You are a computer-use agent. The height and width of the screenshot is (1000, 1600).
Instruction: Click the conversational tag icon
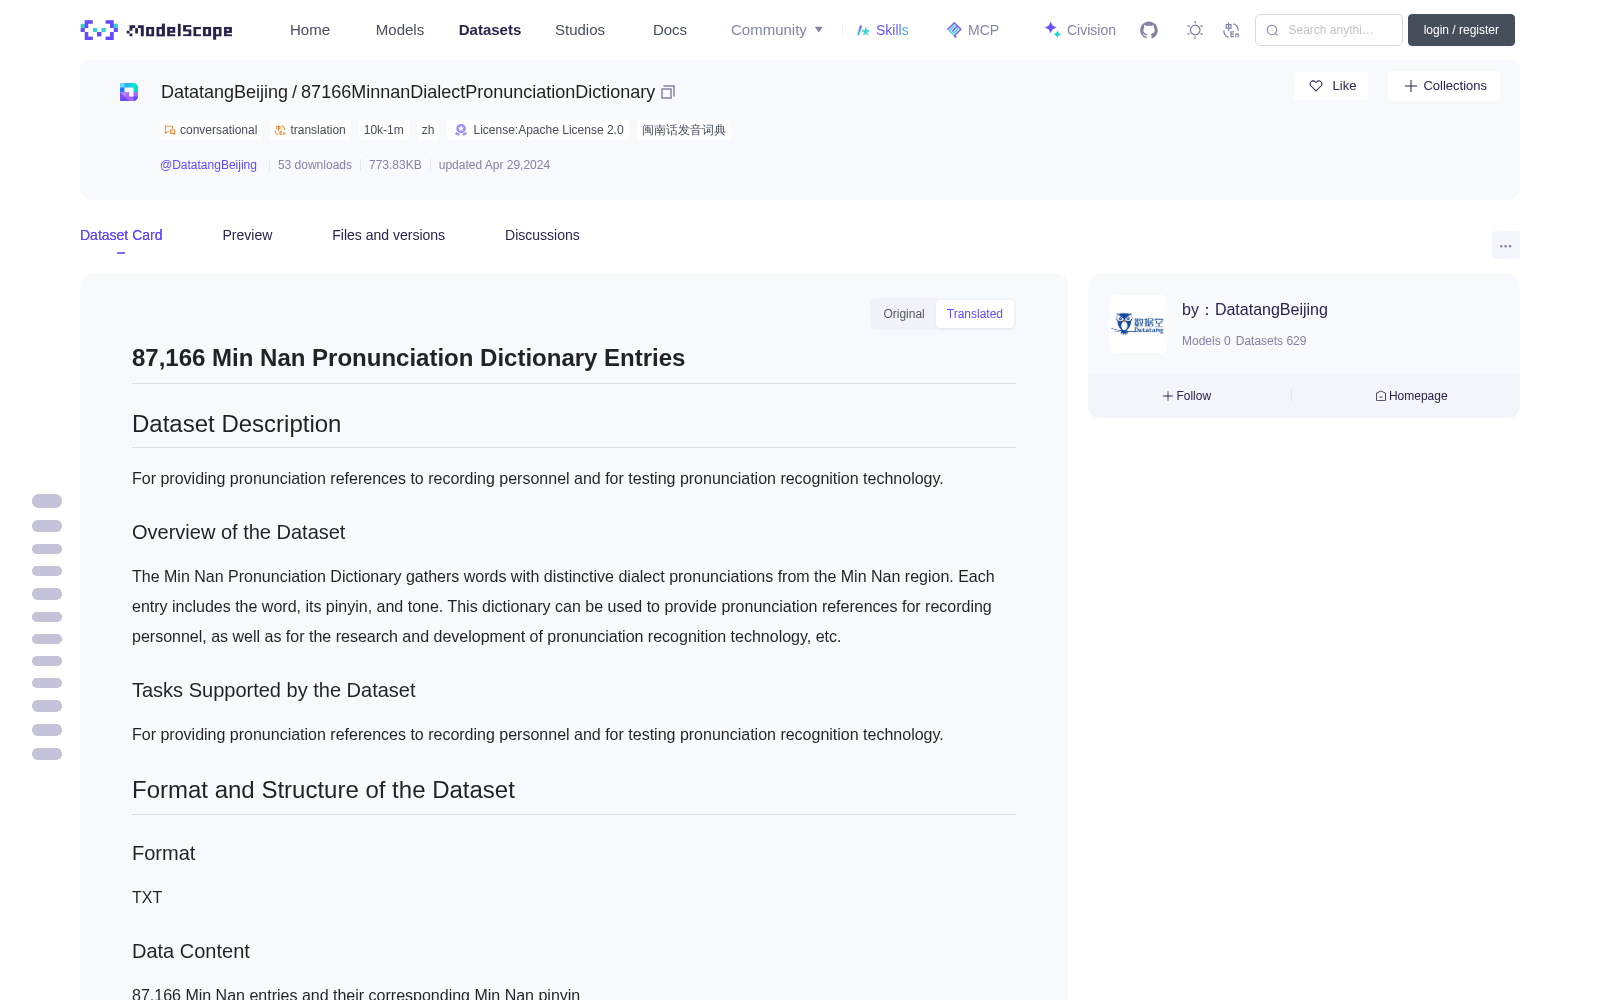point(170,130)
